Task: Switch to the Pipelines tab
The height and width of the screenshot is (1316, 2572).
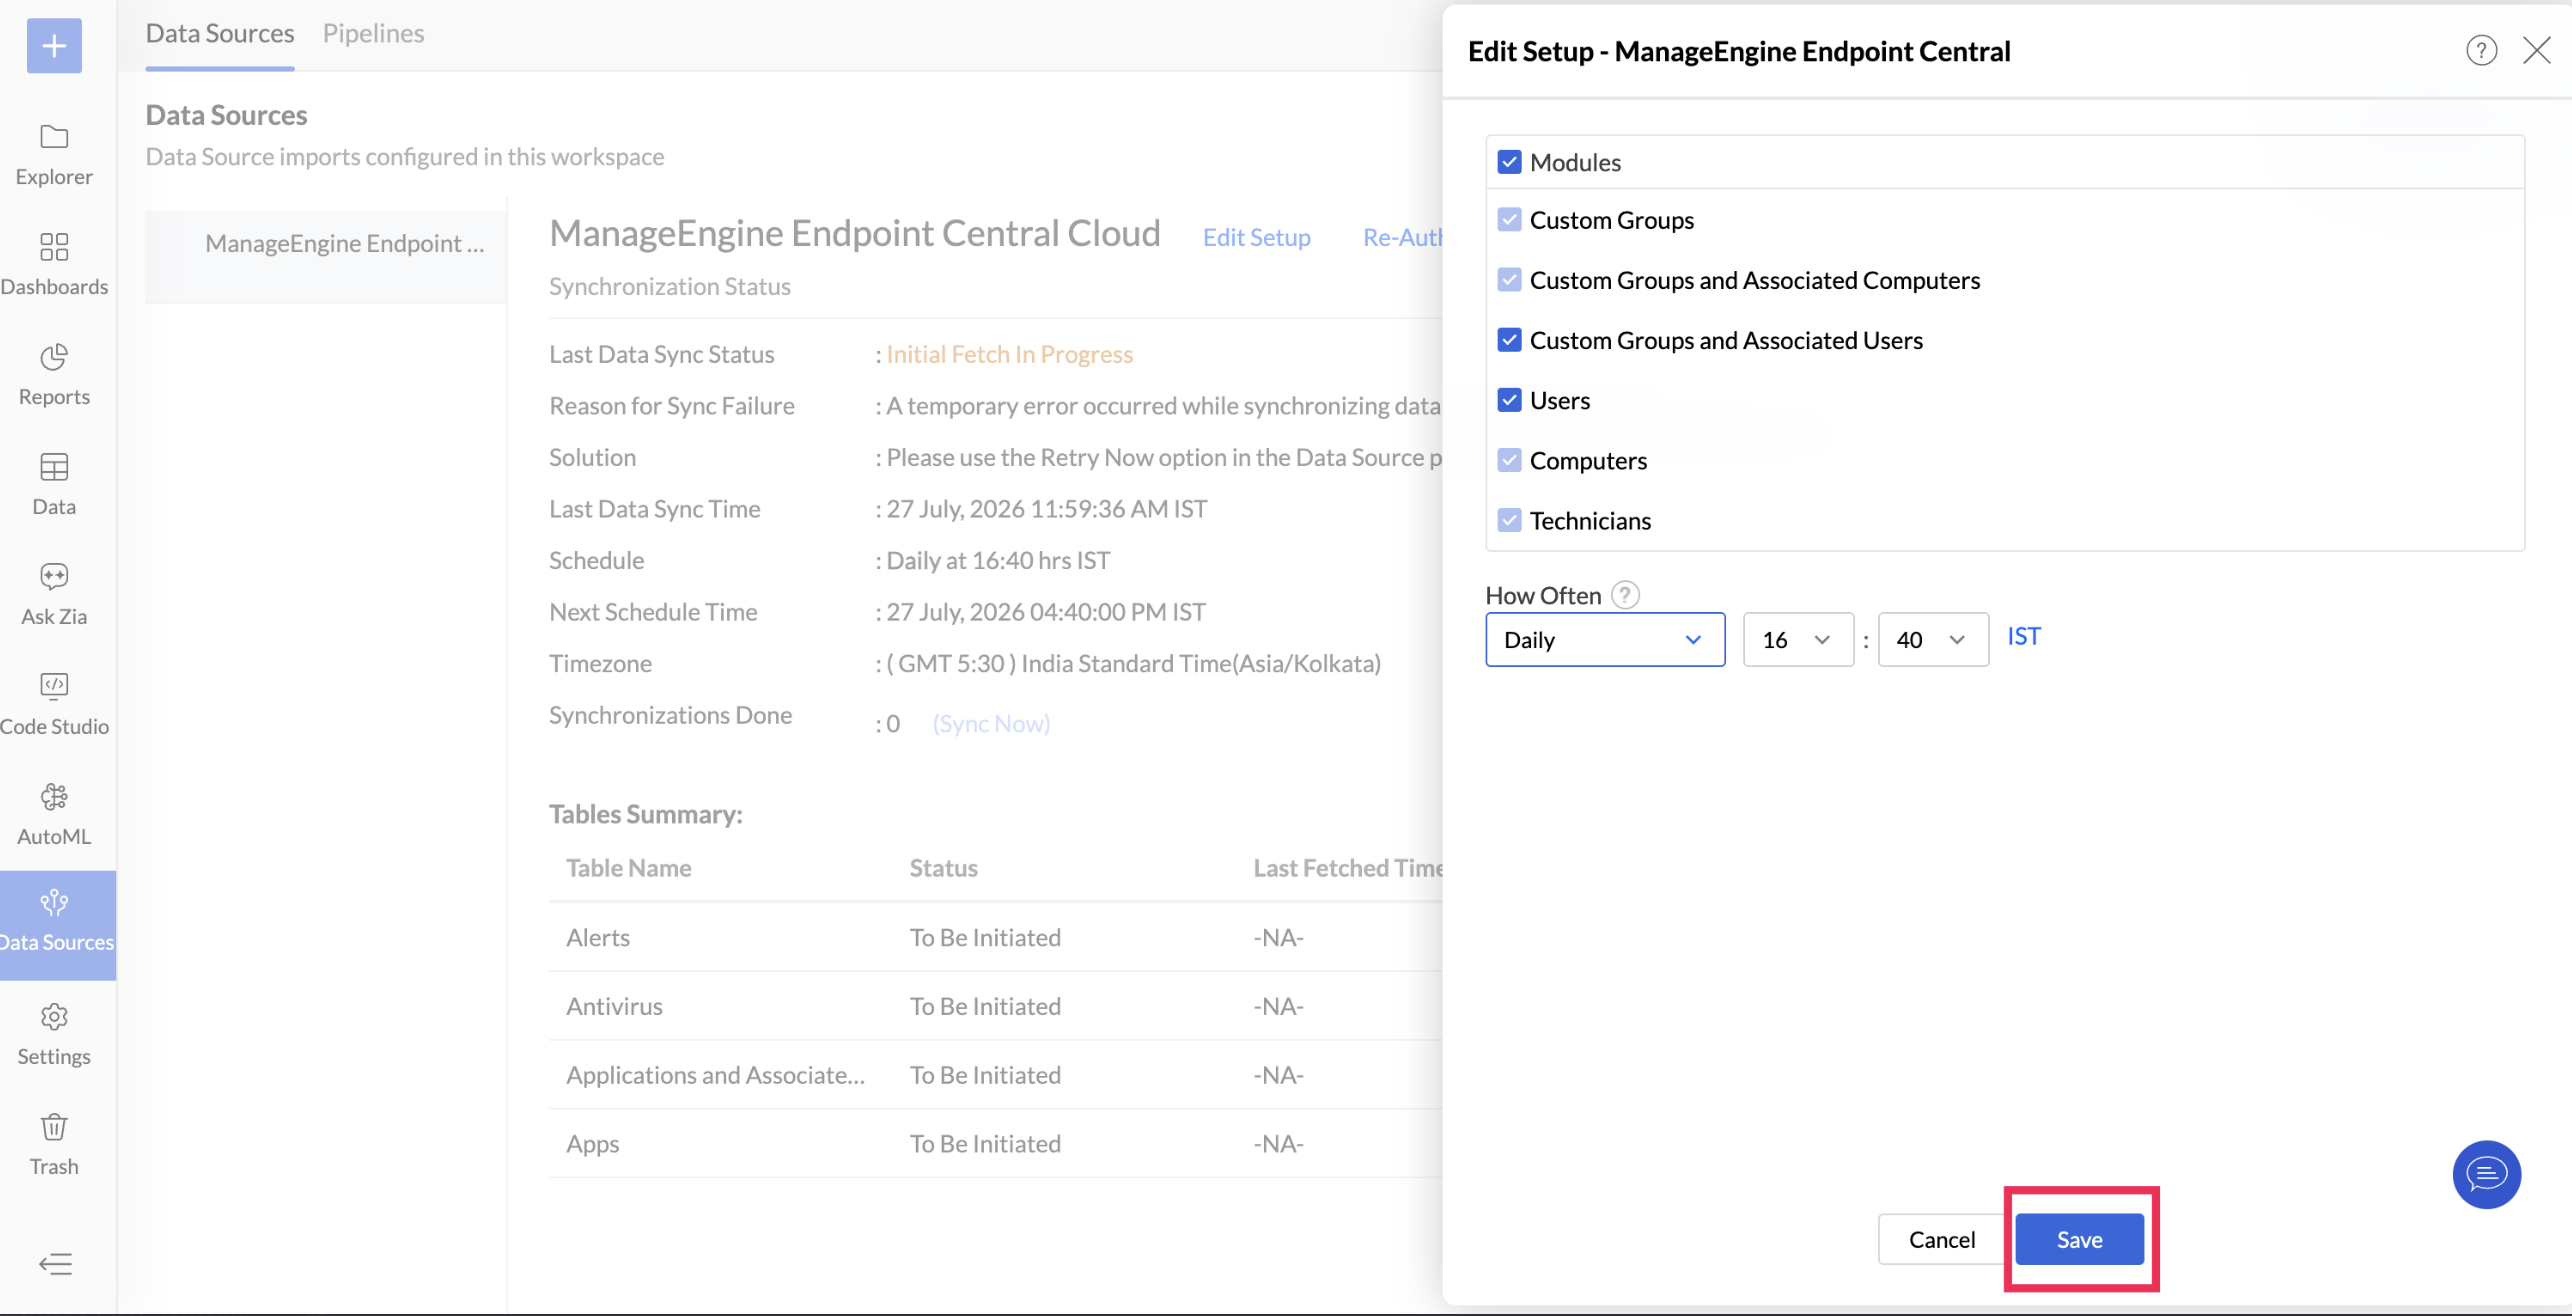Action: pos(373,33)
